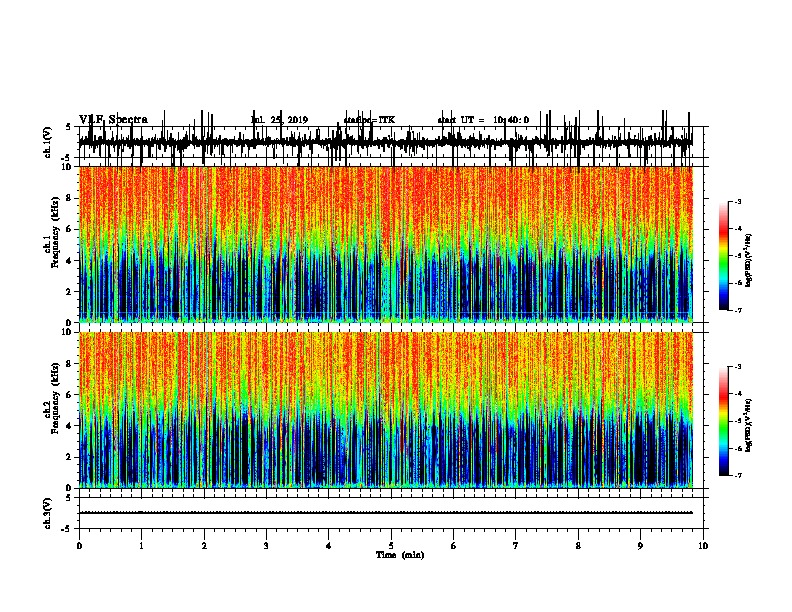Image resolution: width=792 pixels, height=612 pixels.
Task: Click the ch.1 spectrogram color scale bar
Action: tap(724, 256)
